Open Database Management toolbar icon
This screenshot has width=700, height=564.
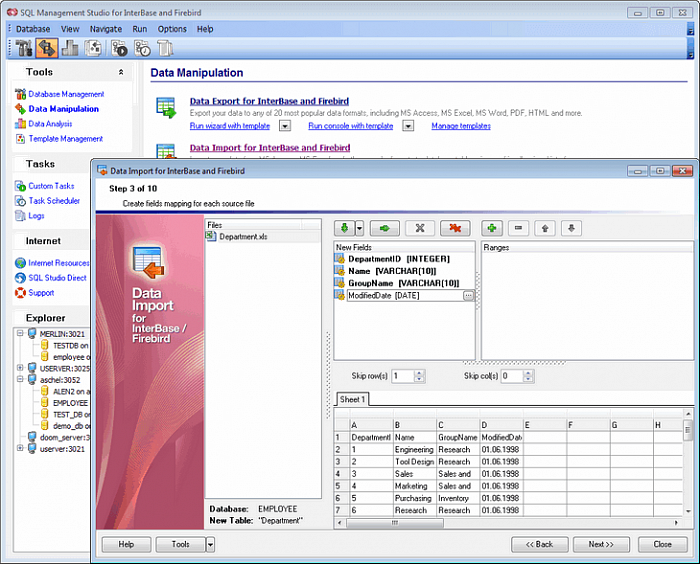24,48
